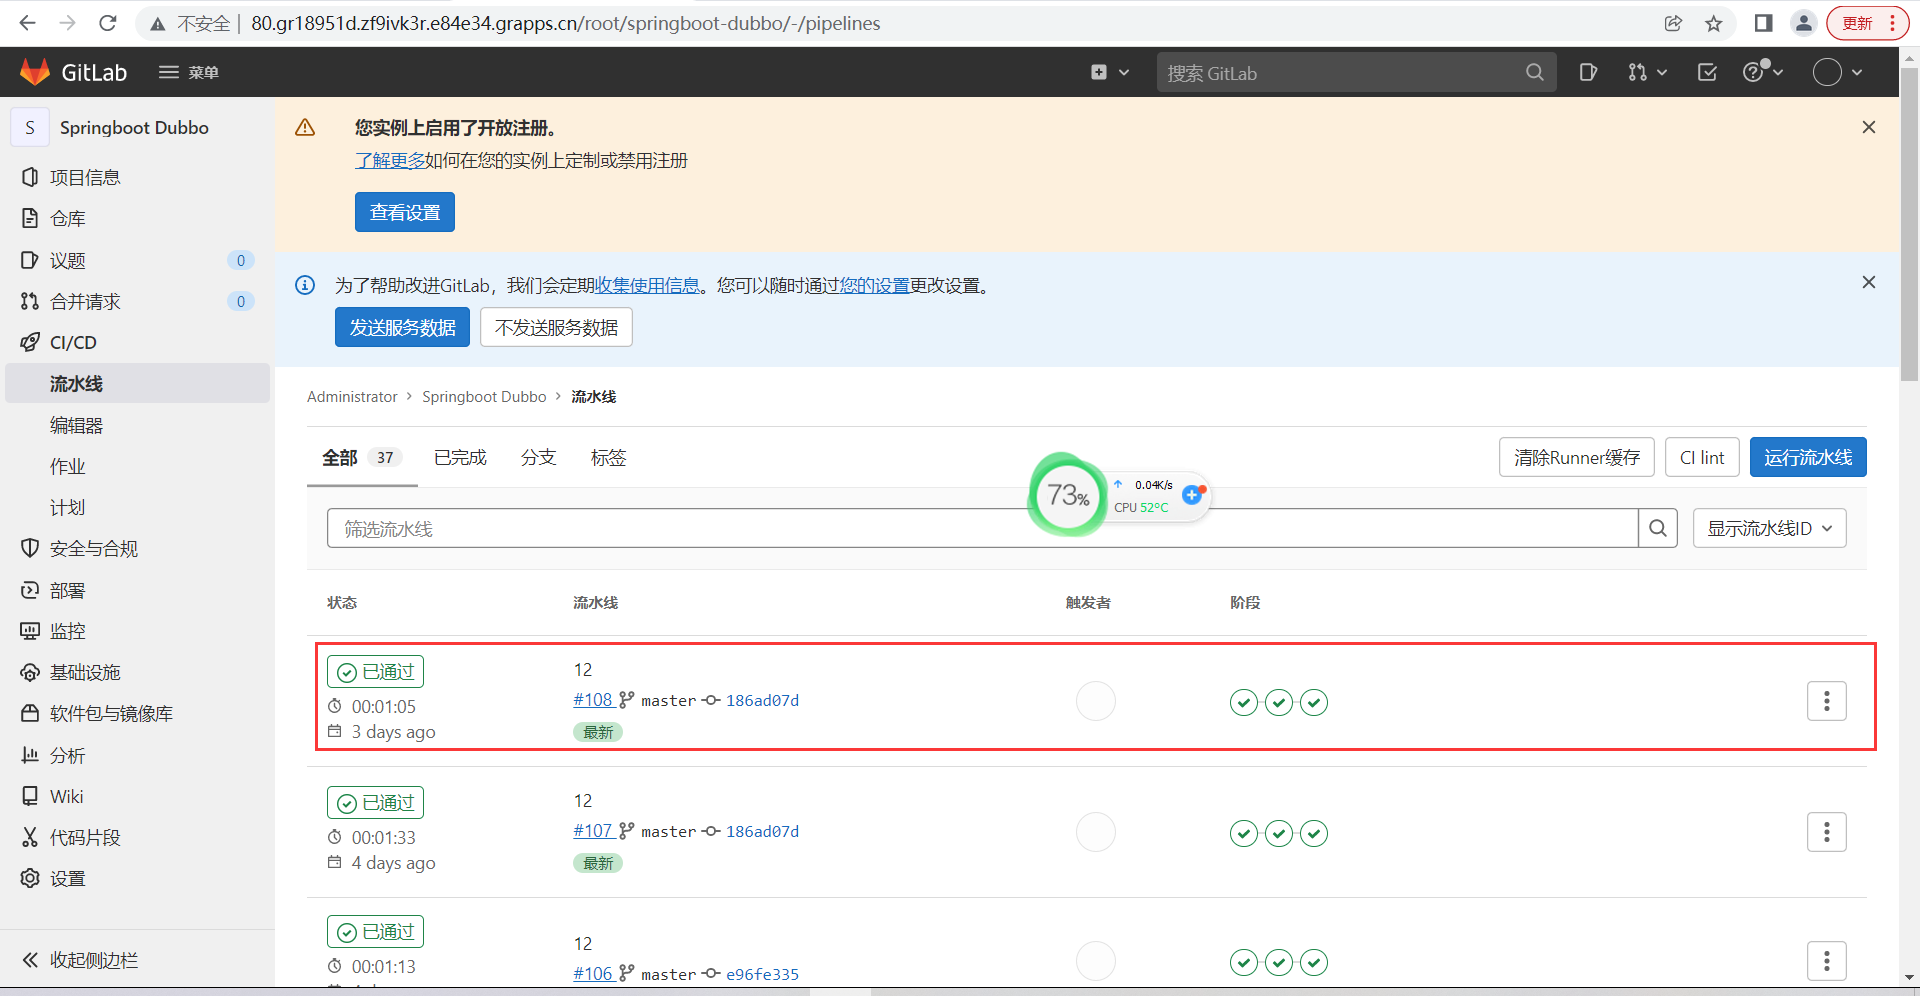1920x996 pixels.
Task: Open the issues icon in top navbar
Action: coord(1588,72)
